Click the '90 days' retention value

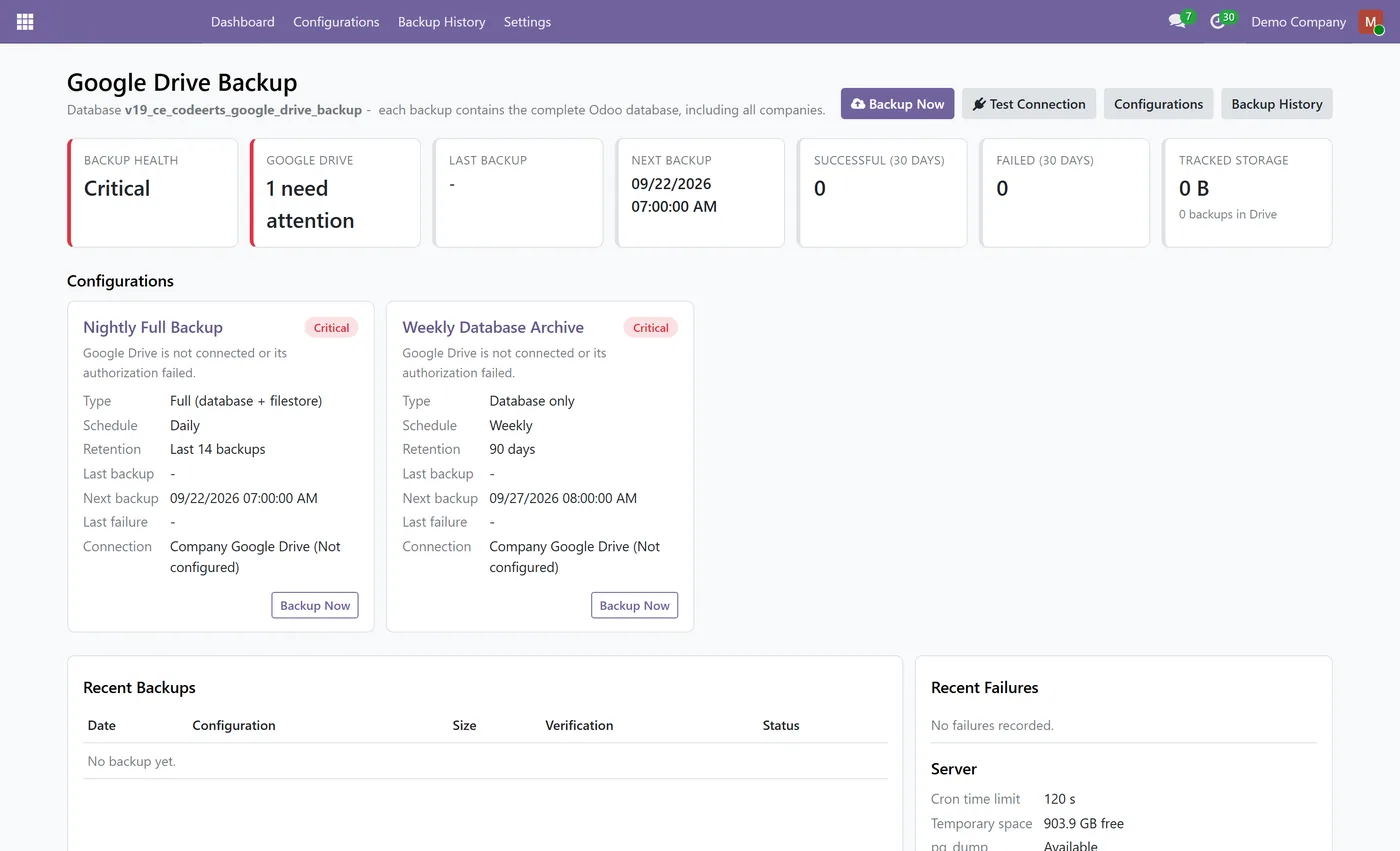pos(512,449)
